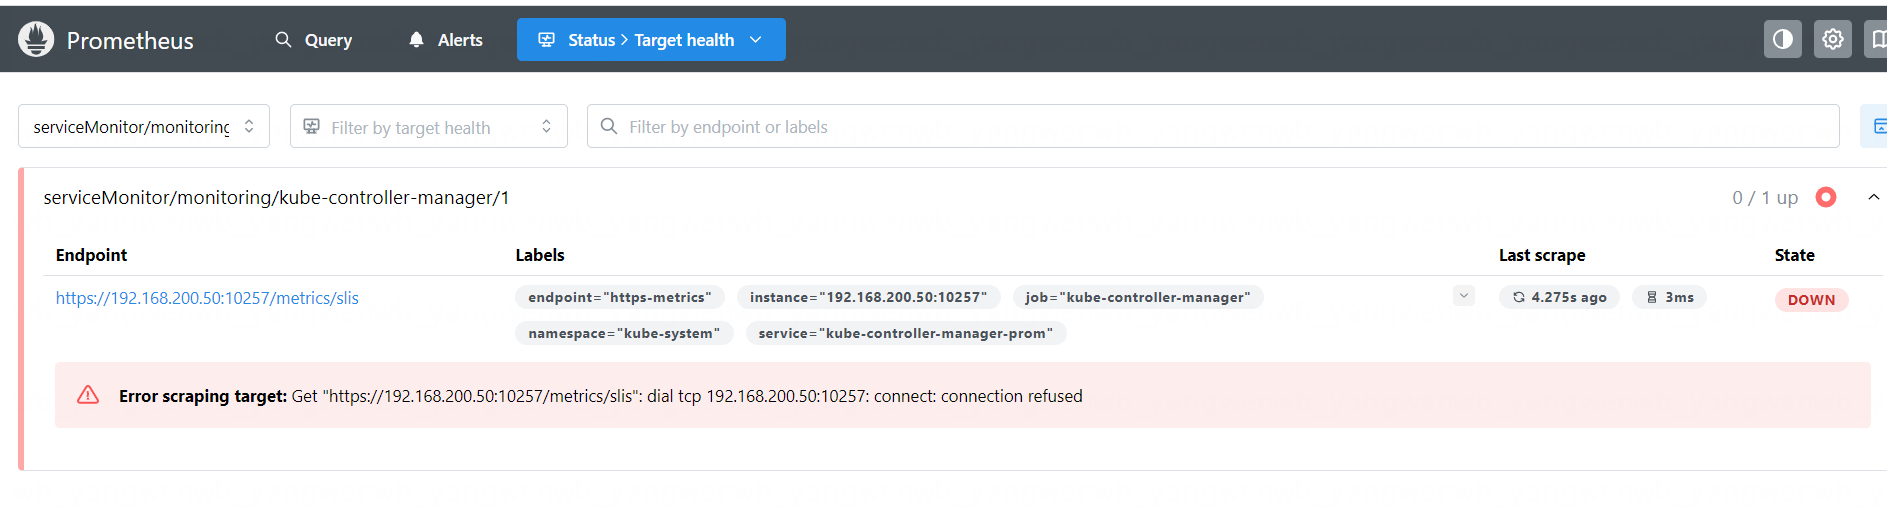Click the Prometheus flame logo
The width and height of the screenshot is (1887, 525).
[x=36, y=40]
